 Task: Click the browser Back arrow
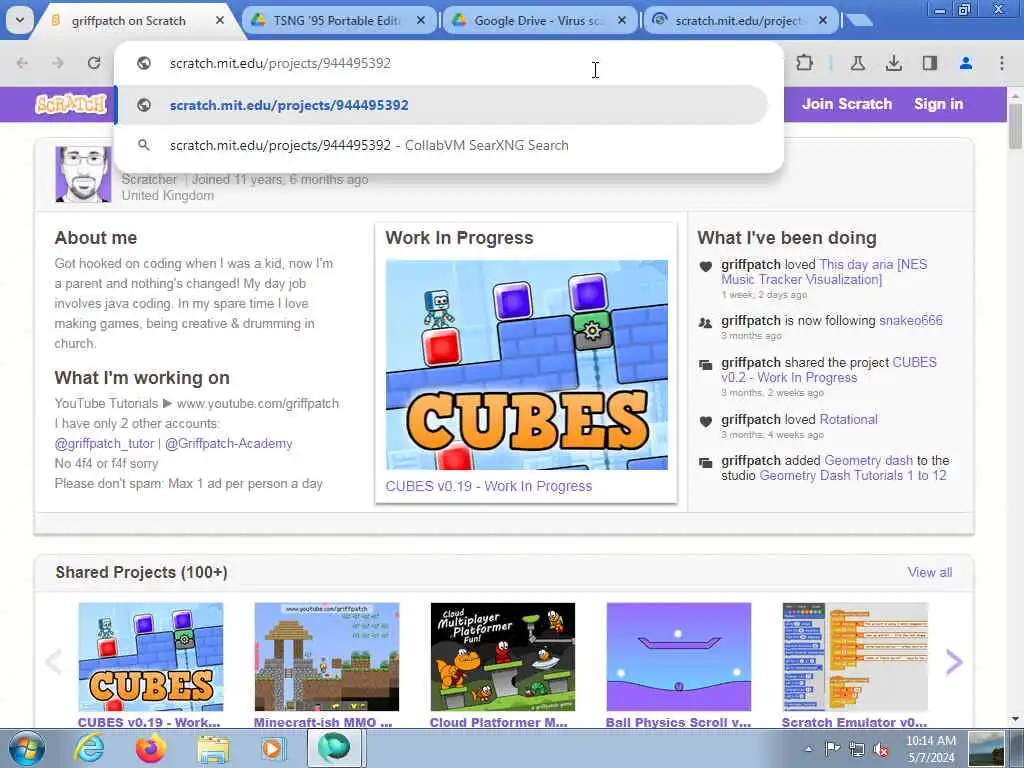tap(22, 63)
